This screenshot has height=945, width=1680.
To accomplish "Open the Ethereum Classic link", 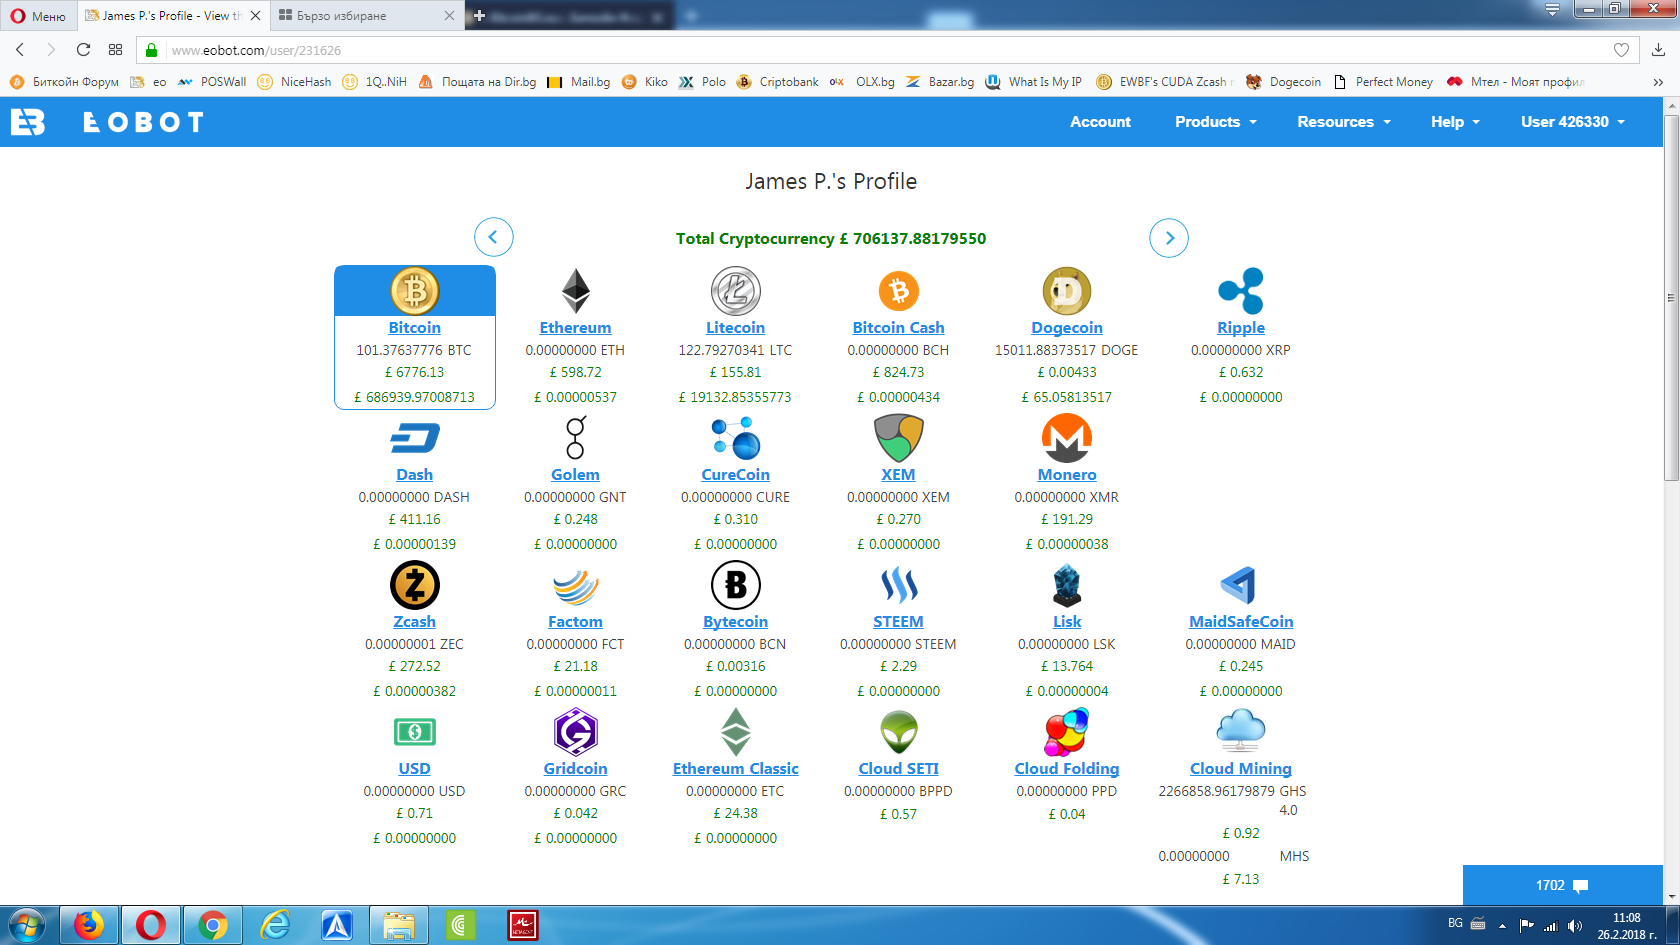I will pyautogui.click(x=735, y=769).
